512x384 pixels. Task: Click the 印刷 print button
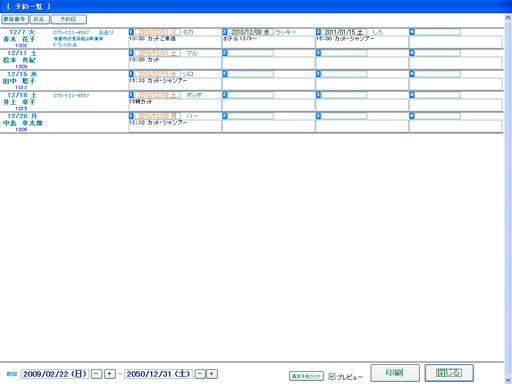click(395, 373)
